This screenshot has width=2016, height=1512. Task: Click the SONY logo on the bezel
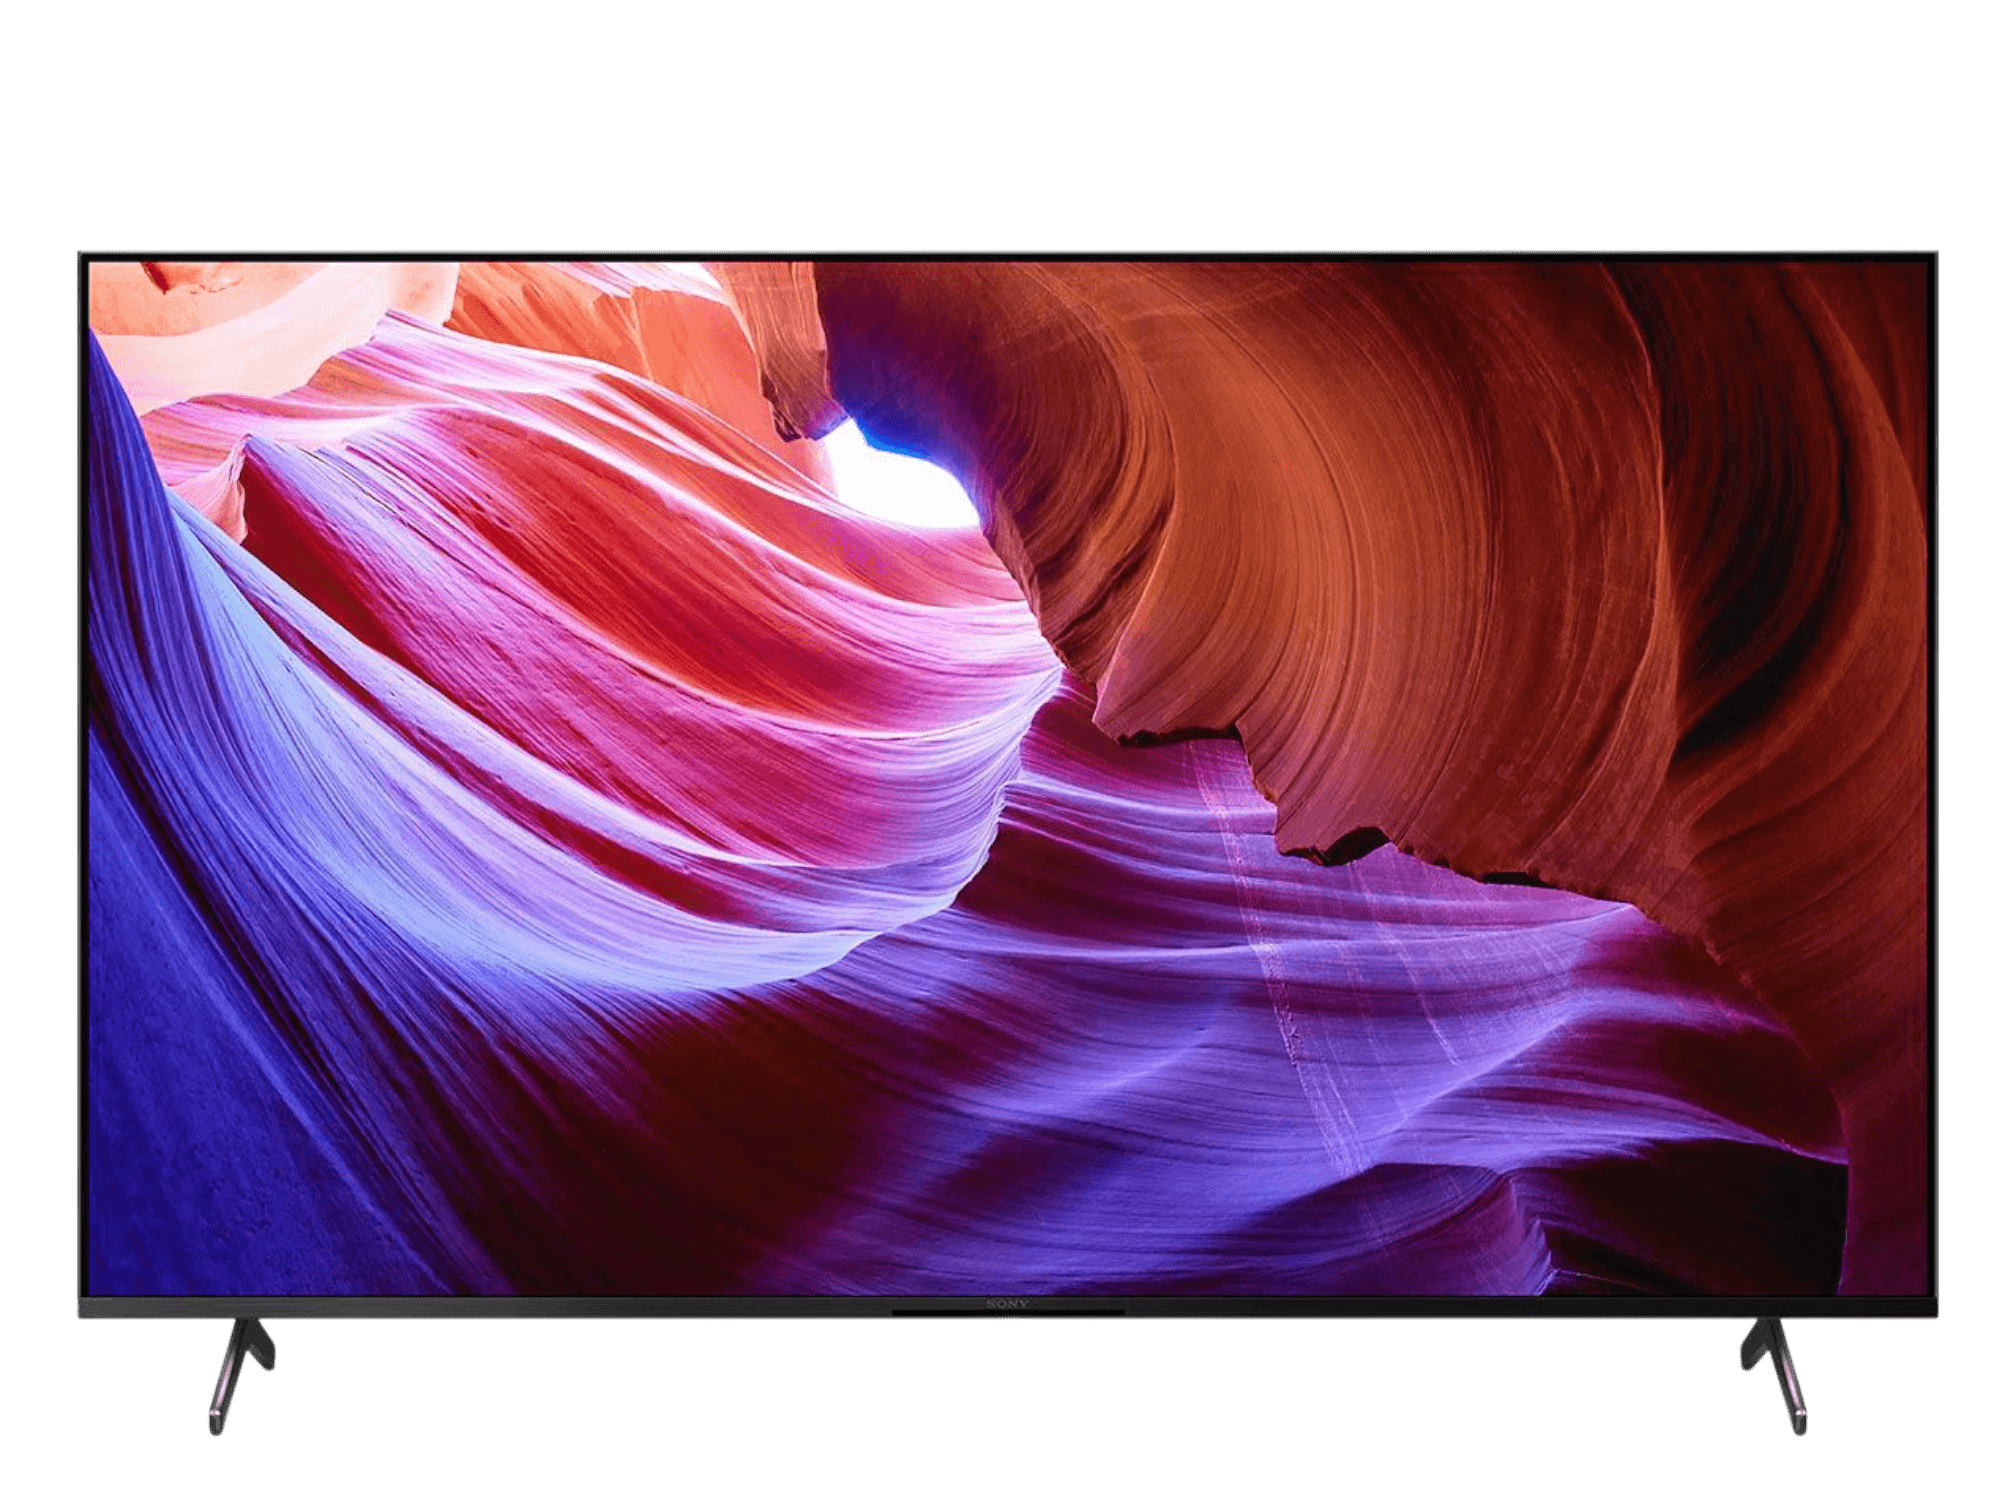click(1007, 1304)
